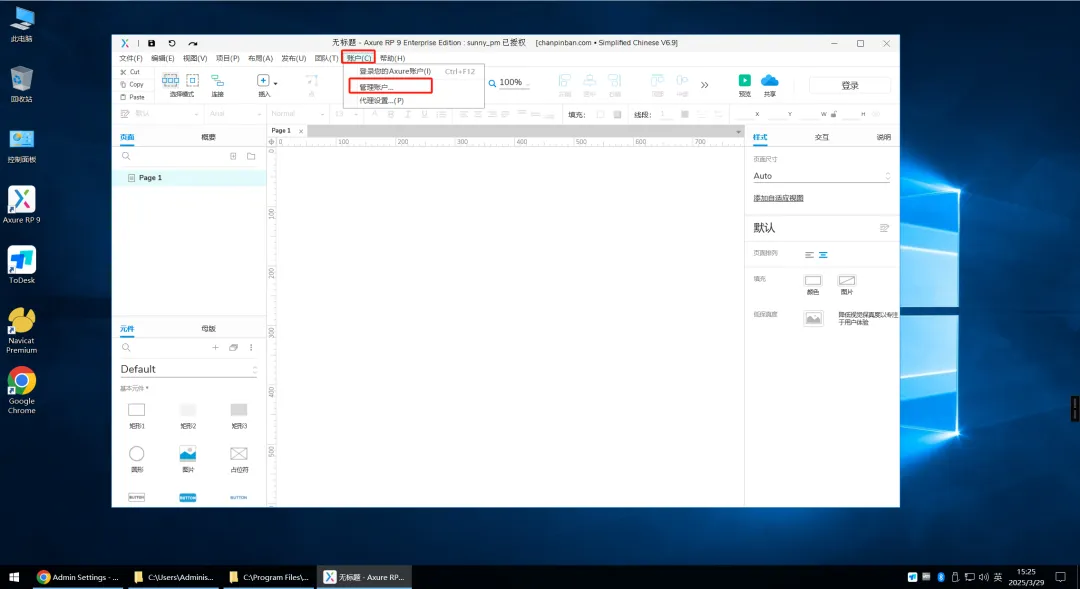
Task: Choose 代理设置...(P) menu entry
Action: pos(415,101)
